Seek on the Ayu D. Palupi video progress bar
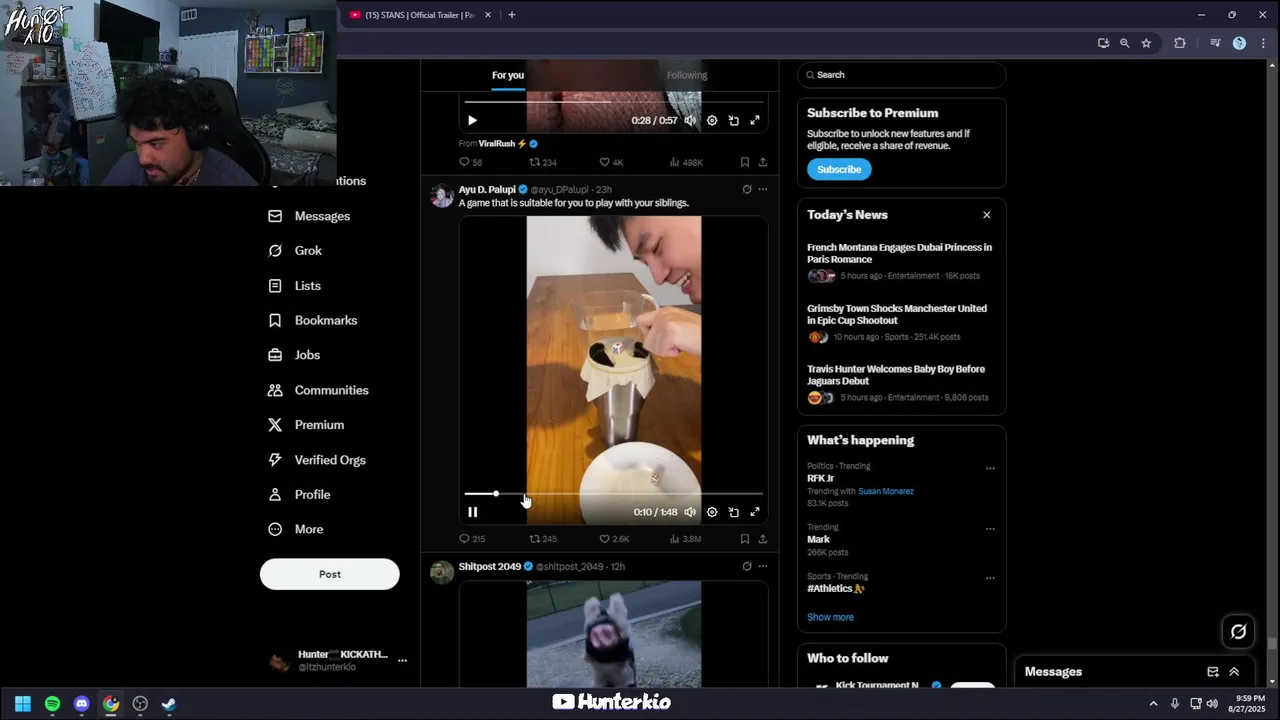1280x720 pixels. click(614, 494)
